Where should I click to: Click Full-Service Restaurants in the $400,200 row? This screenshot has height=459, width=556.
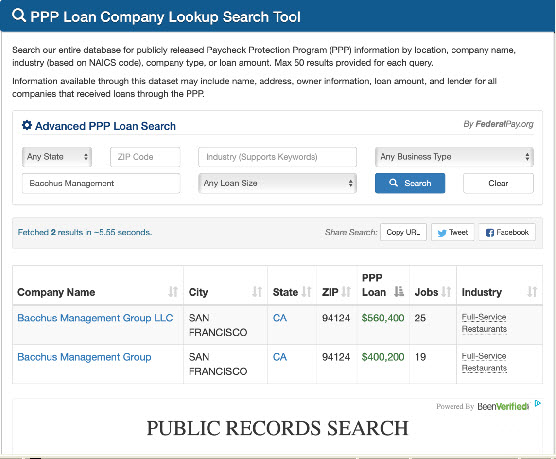pos(484,362)
